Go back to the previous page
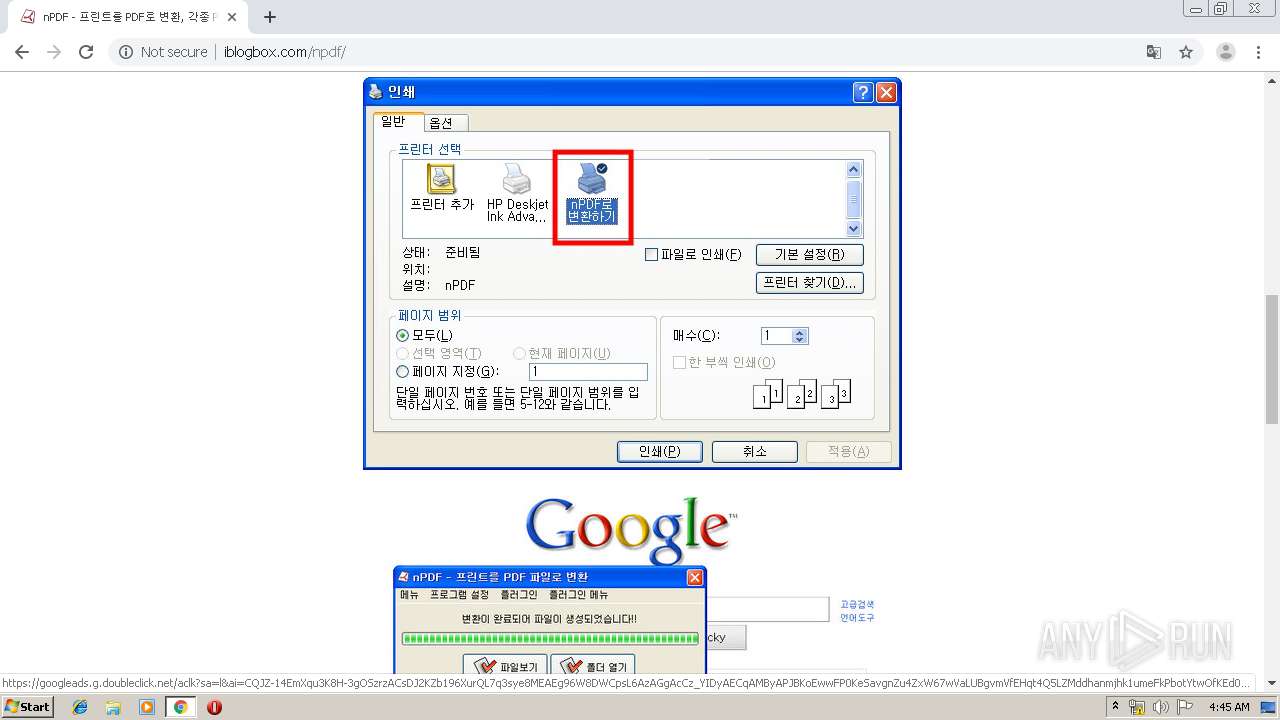 pyautogui.click(x=22, y=52)
